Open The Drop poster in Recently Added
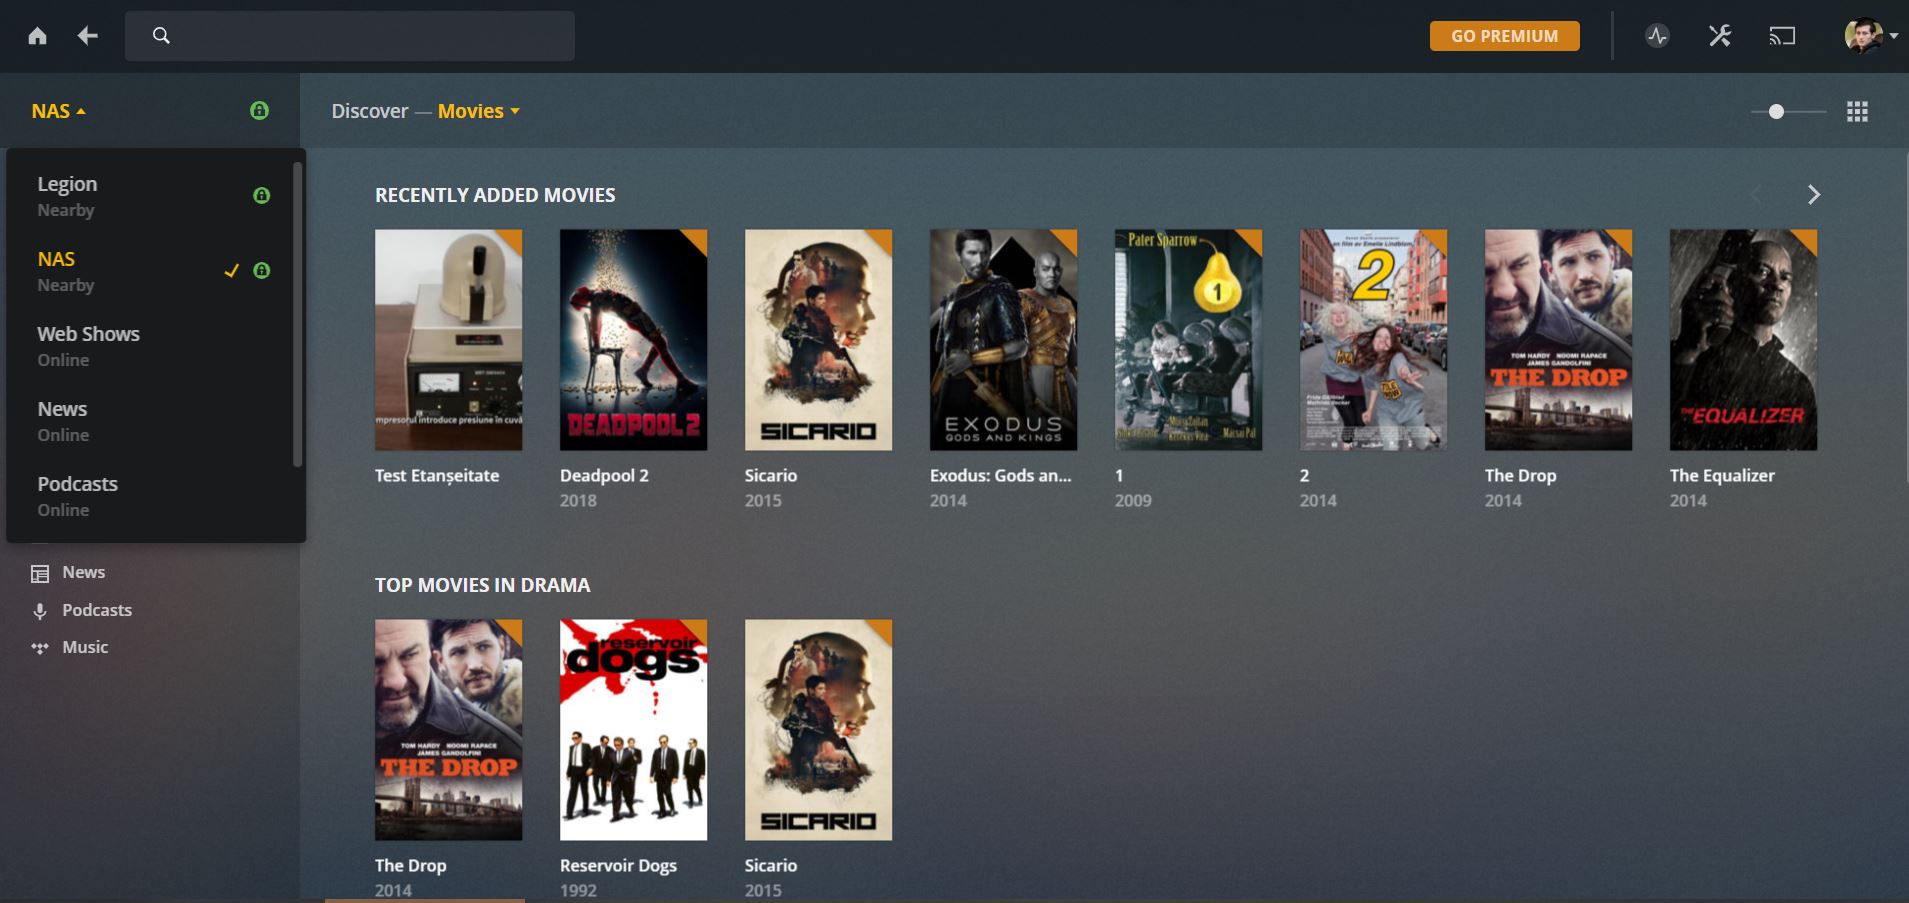This screenshot has width=1909, height=903. click(x=1558, y=340)
